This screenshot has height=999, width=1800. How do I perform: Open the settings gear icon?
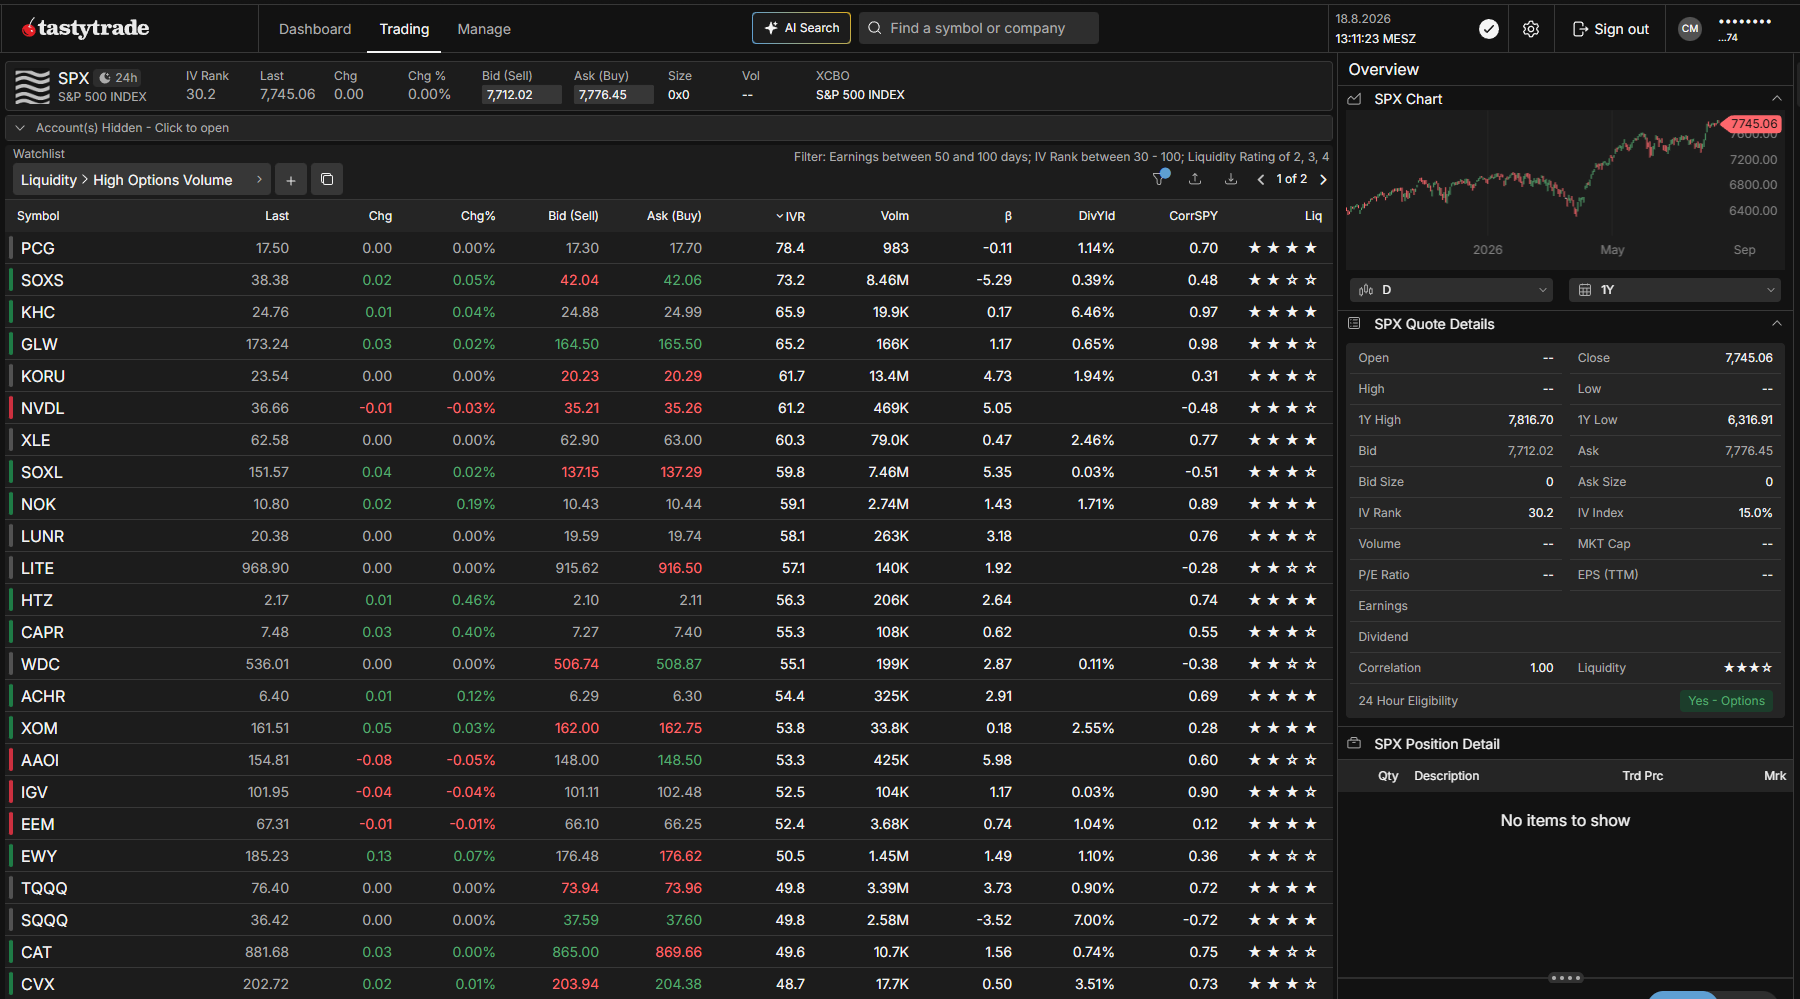[x=1531, y=29]
